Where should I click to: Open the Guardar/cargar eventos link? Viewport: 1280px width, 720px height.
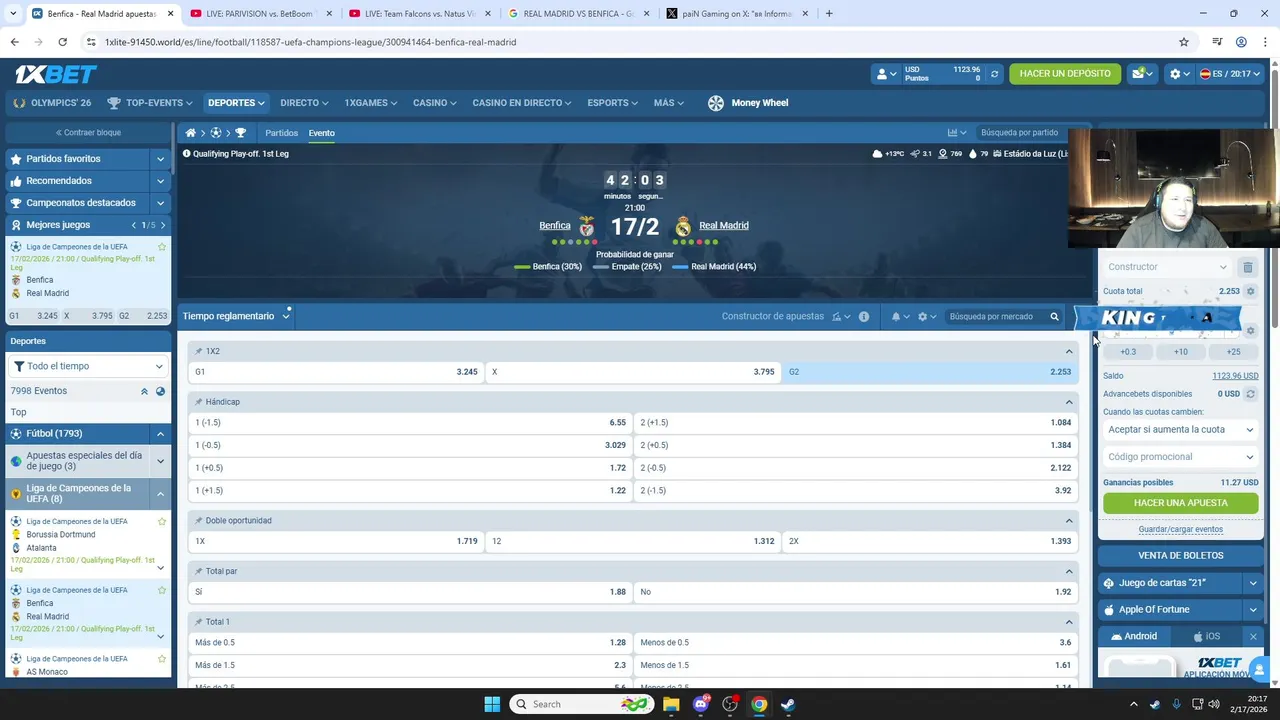[x=1180, y=529]
